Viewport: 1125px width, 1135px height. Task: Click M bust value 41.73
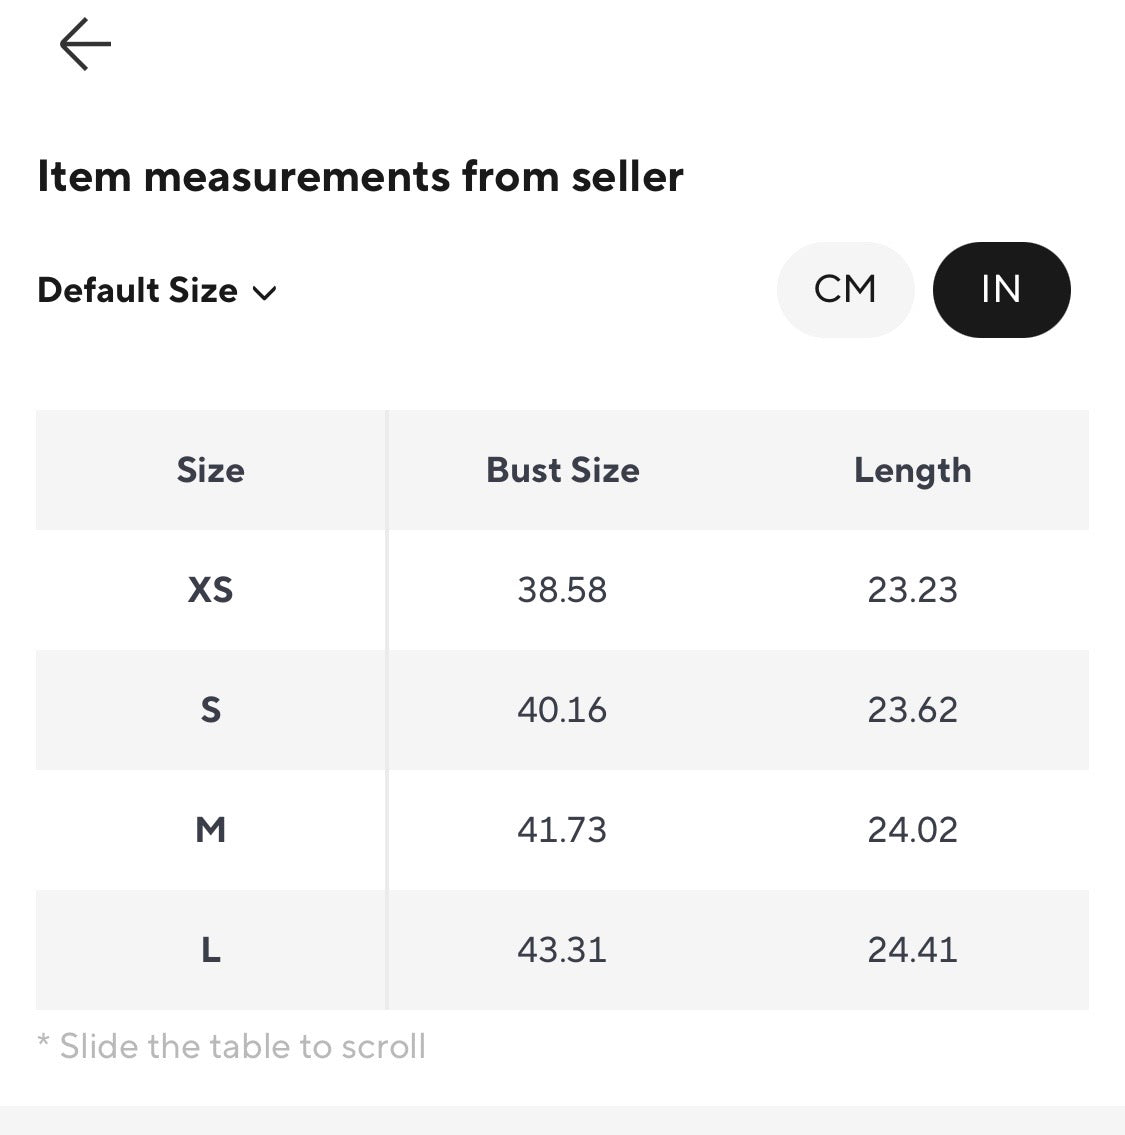(562, 830)
